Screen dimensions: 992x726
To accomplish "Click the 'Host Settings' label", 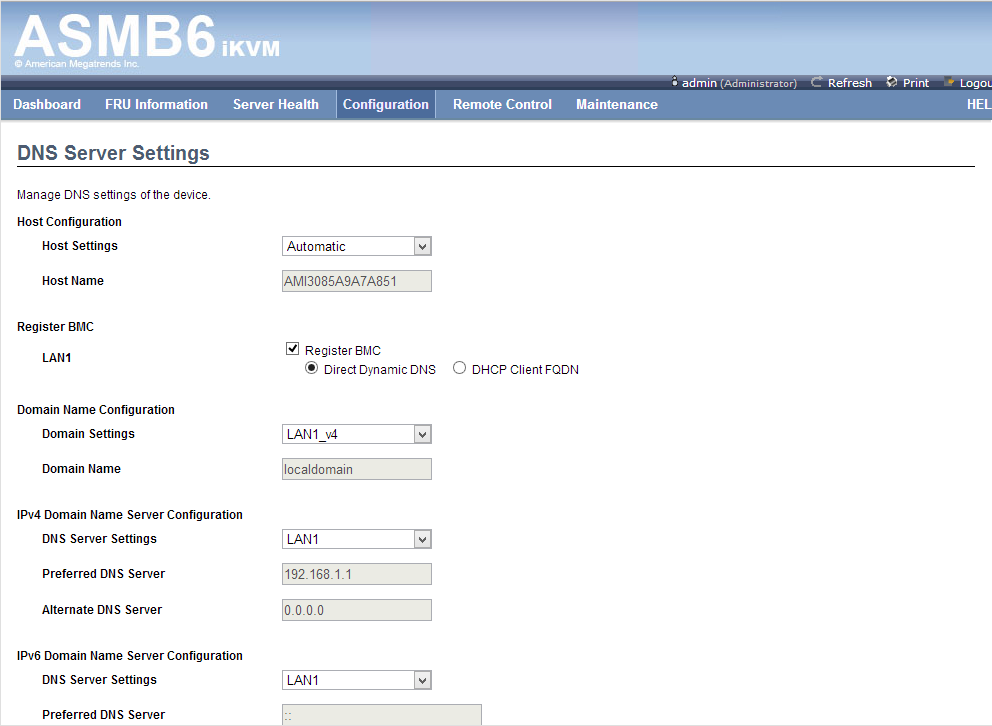I will [x=80, y=246].
